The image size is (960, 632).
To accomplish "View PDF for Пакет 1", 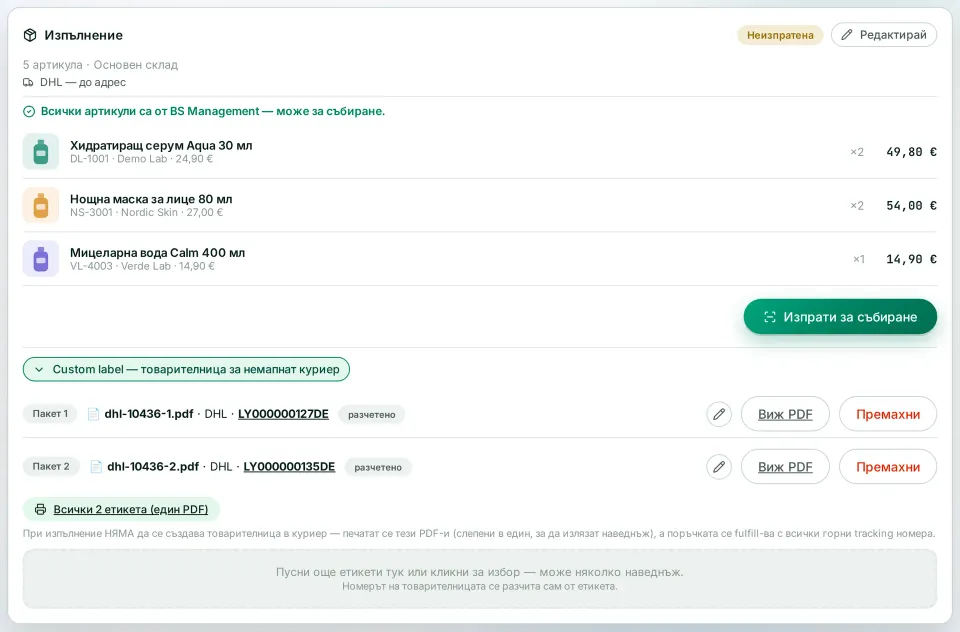I will (785, 414).
